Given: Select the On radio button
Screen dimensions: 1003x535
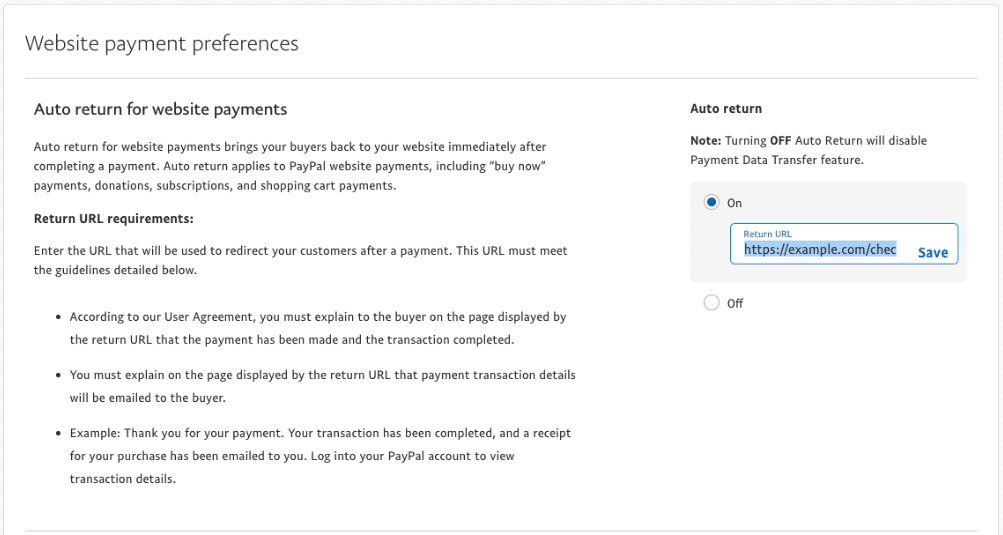Looking at the screenshot, I should click(x=712, y=203).
